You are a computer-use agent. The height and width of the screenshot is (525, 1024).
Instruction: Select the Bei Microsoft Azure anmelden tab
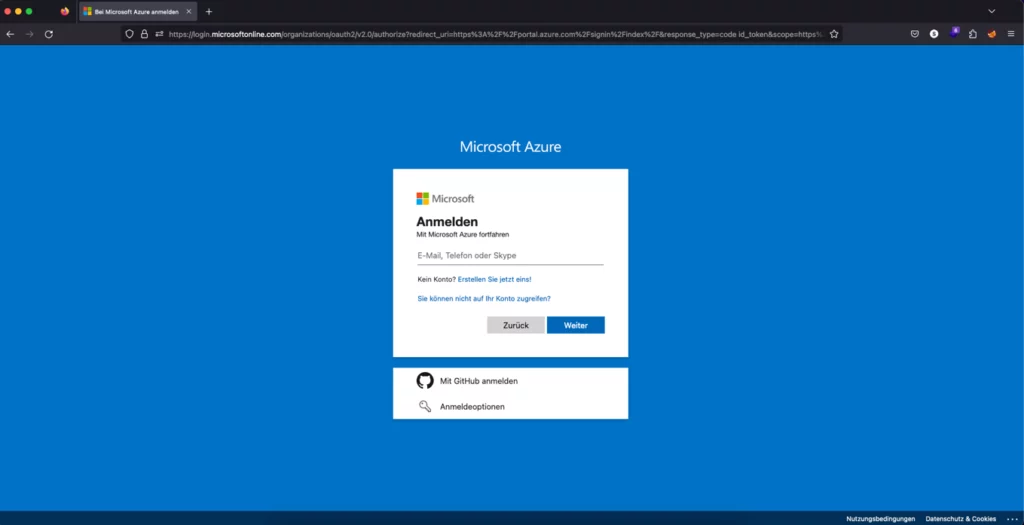pyautogui.click(x=138, y=12)
